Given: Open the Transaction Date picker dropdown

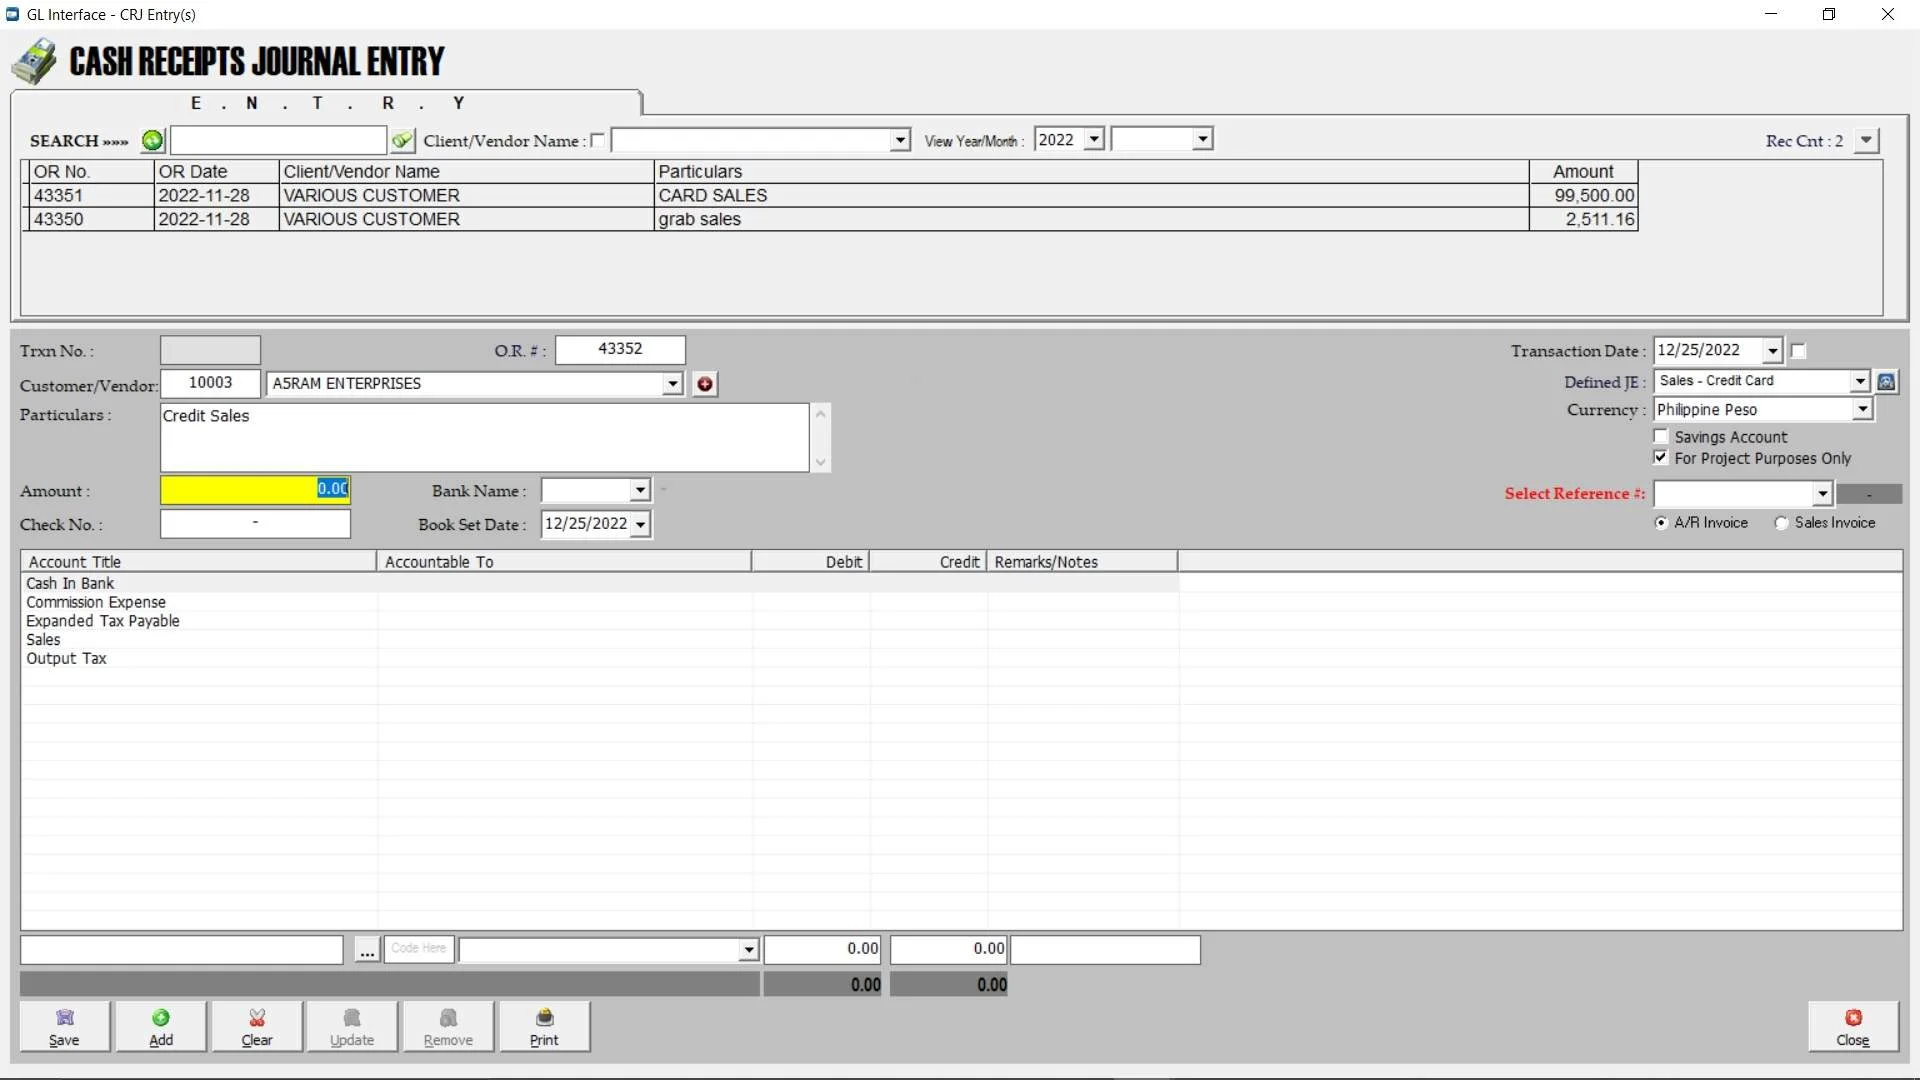Looking at the screenshot, I should tap(1772, 351).
